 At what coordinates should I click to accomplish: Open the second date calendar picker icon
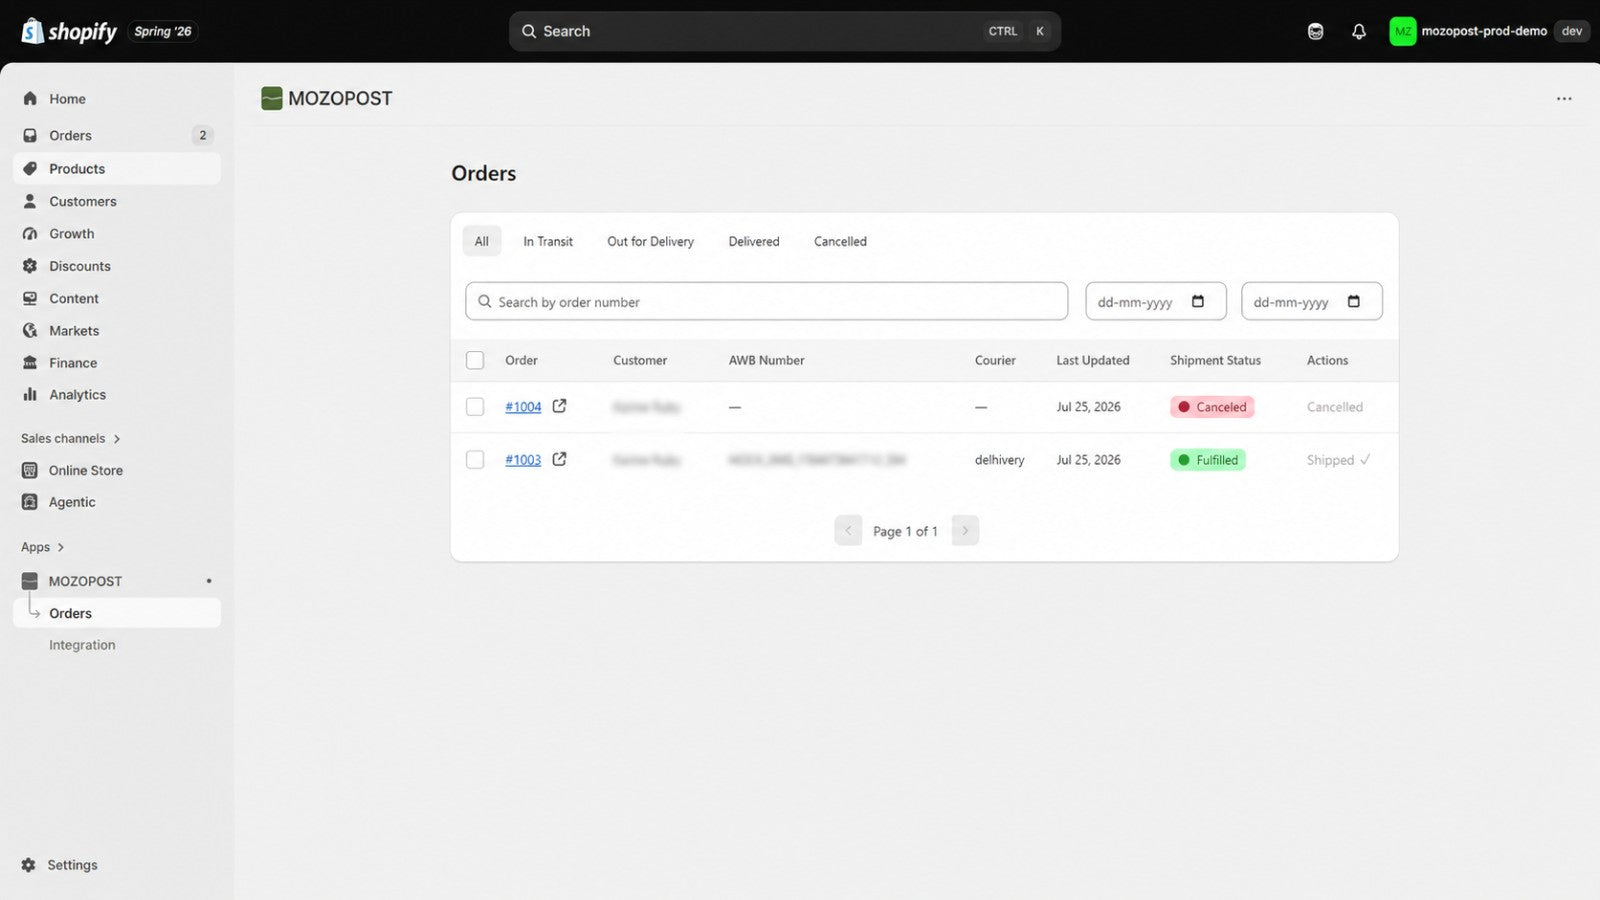tap(1354, 301)
